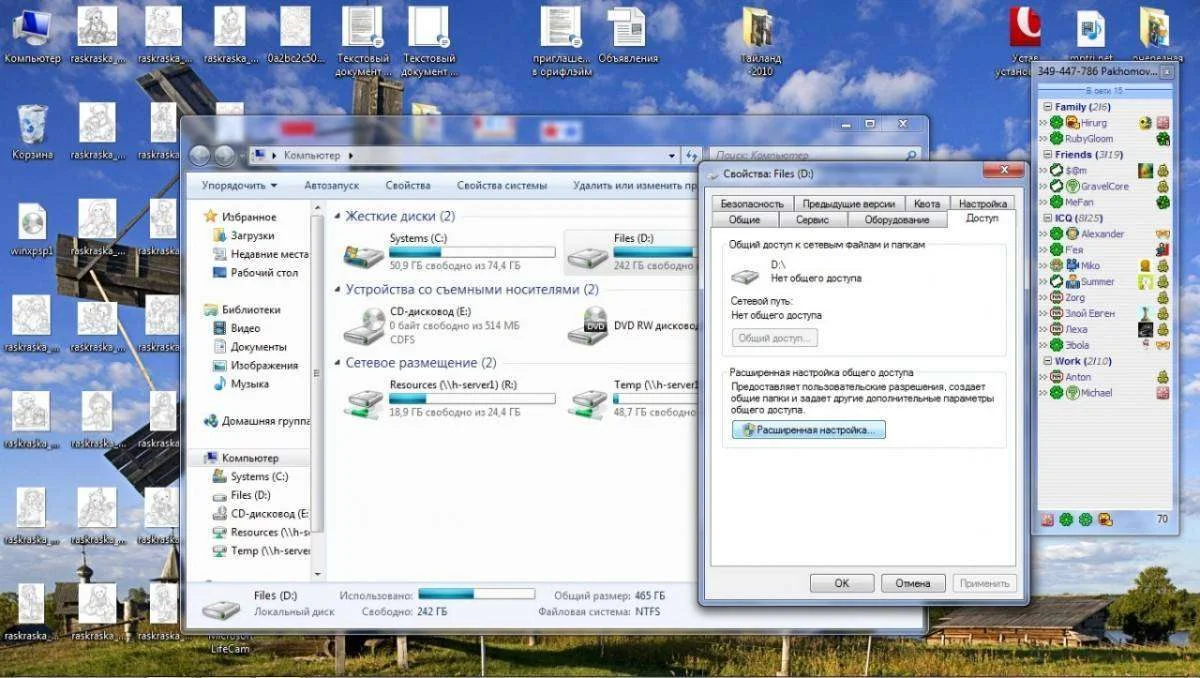The image size is (1200, 678).
Task: Switch to the Настройка tab
Action: (982, 203)
